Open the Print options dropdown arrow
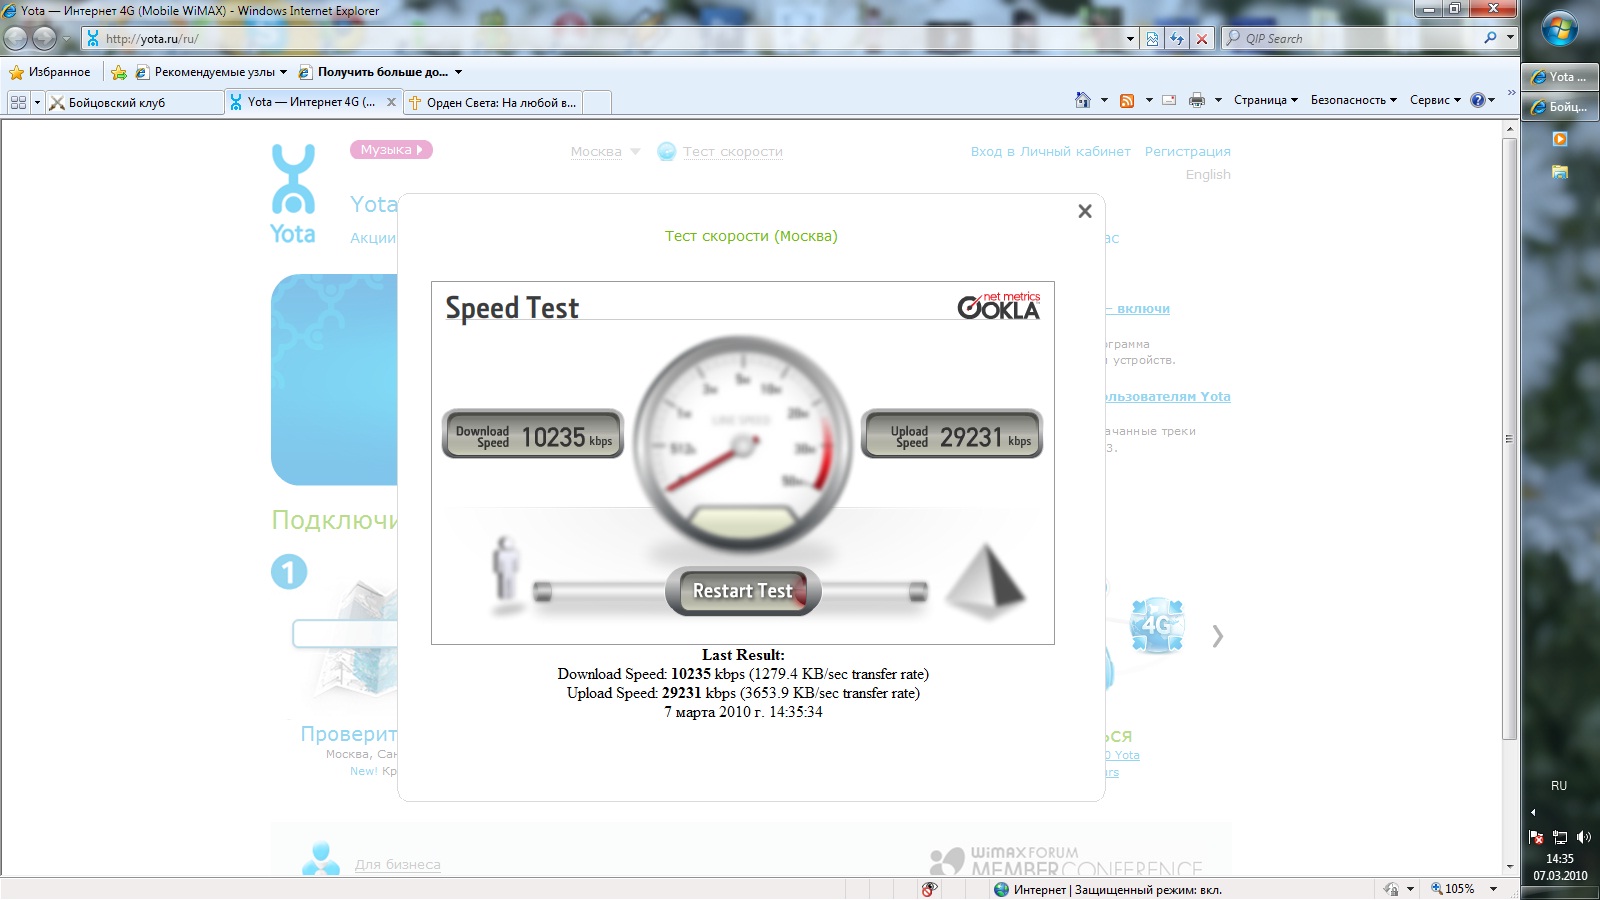Image resolution: width=1600 pixels, height=900 pixels. coord(1218,100)
